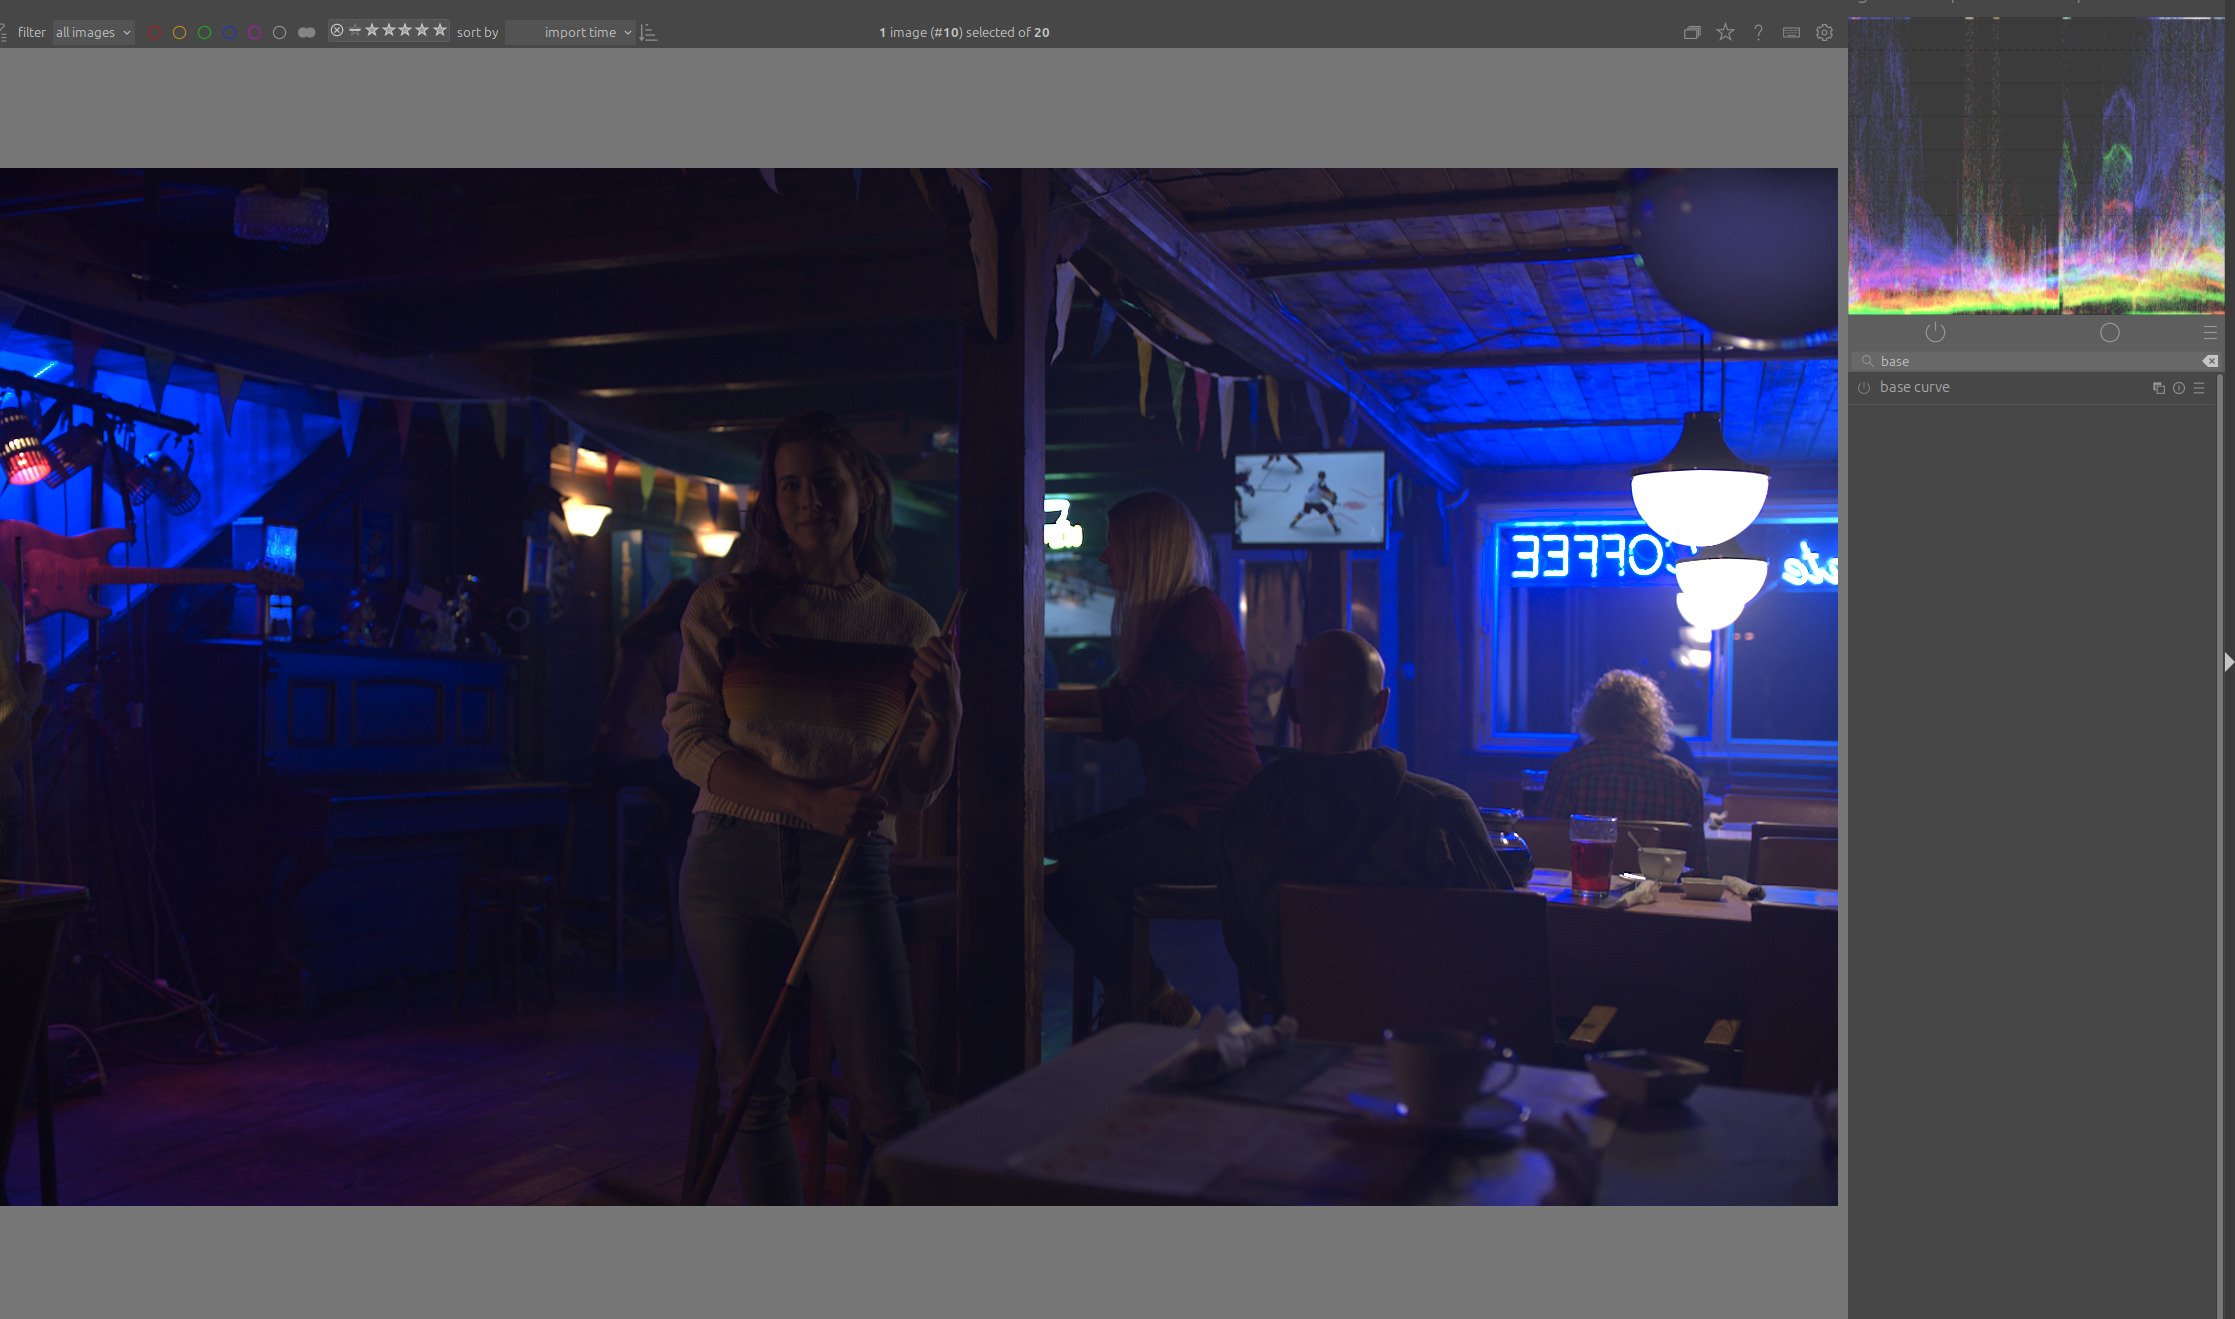Screen dimensions: 2235x1319
Task: Click the star overlays icon
Action: click(x=1725, y=33)
